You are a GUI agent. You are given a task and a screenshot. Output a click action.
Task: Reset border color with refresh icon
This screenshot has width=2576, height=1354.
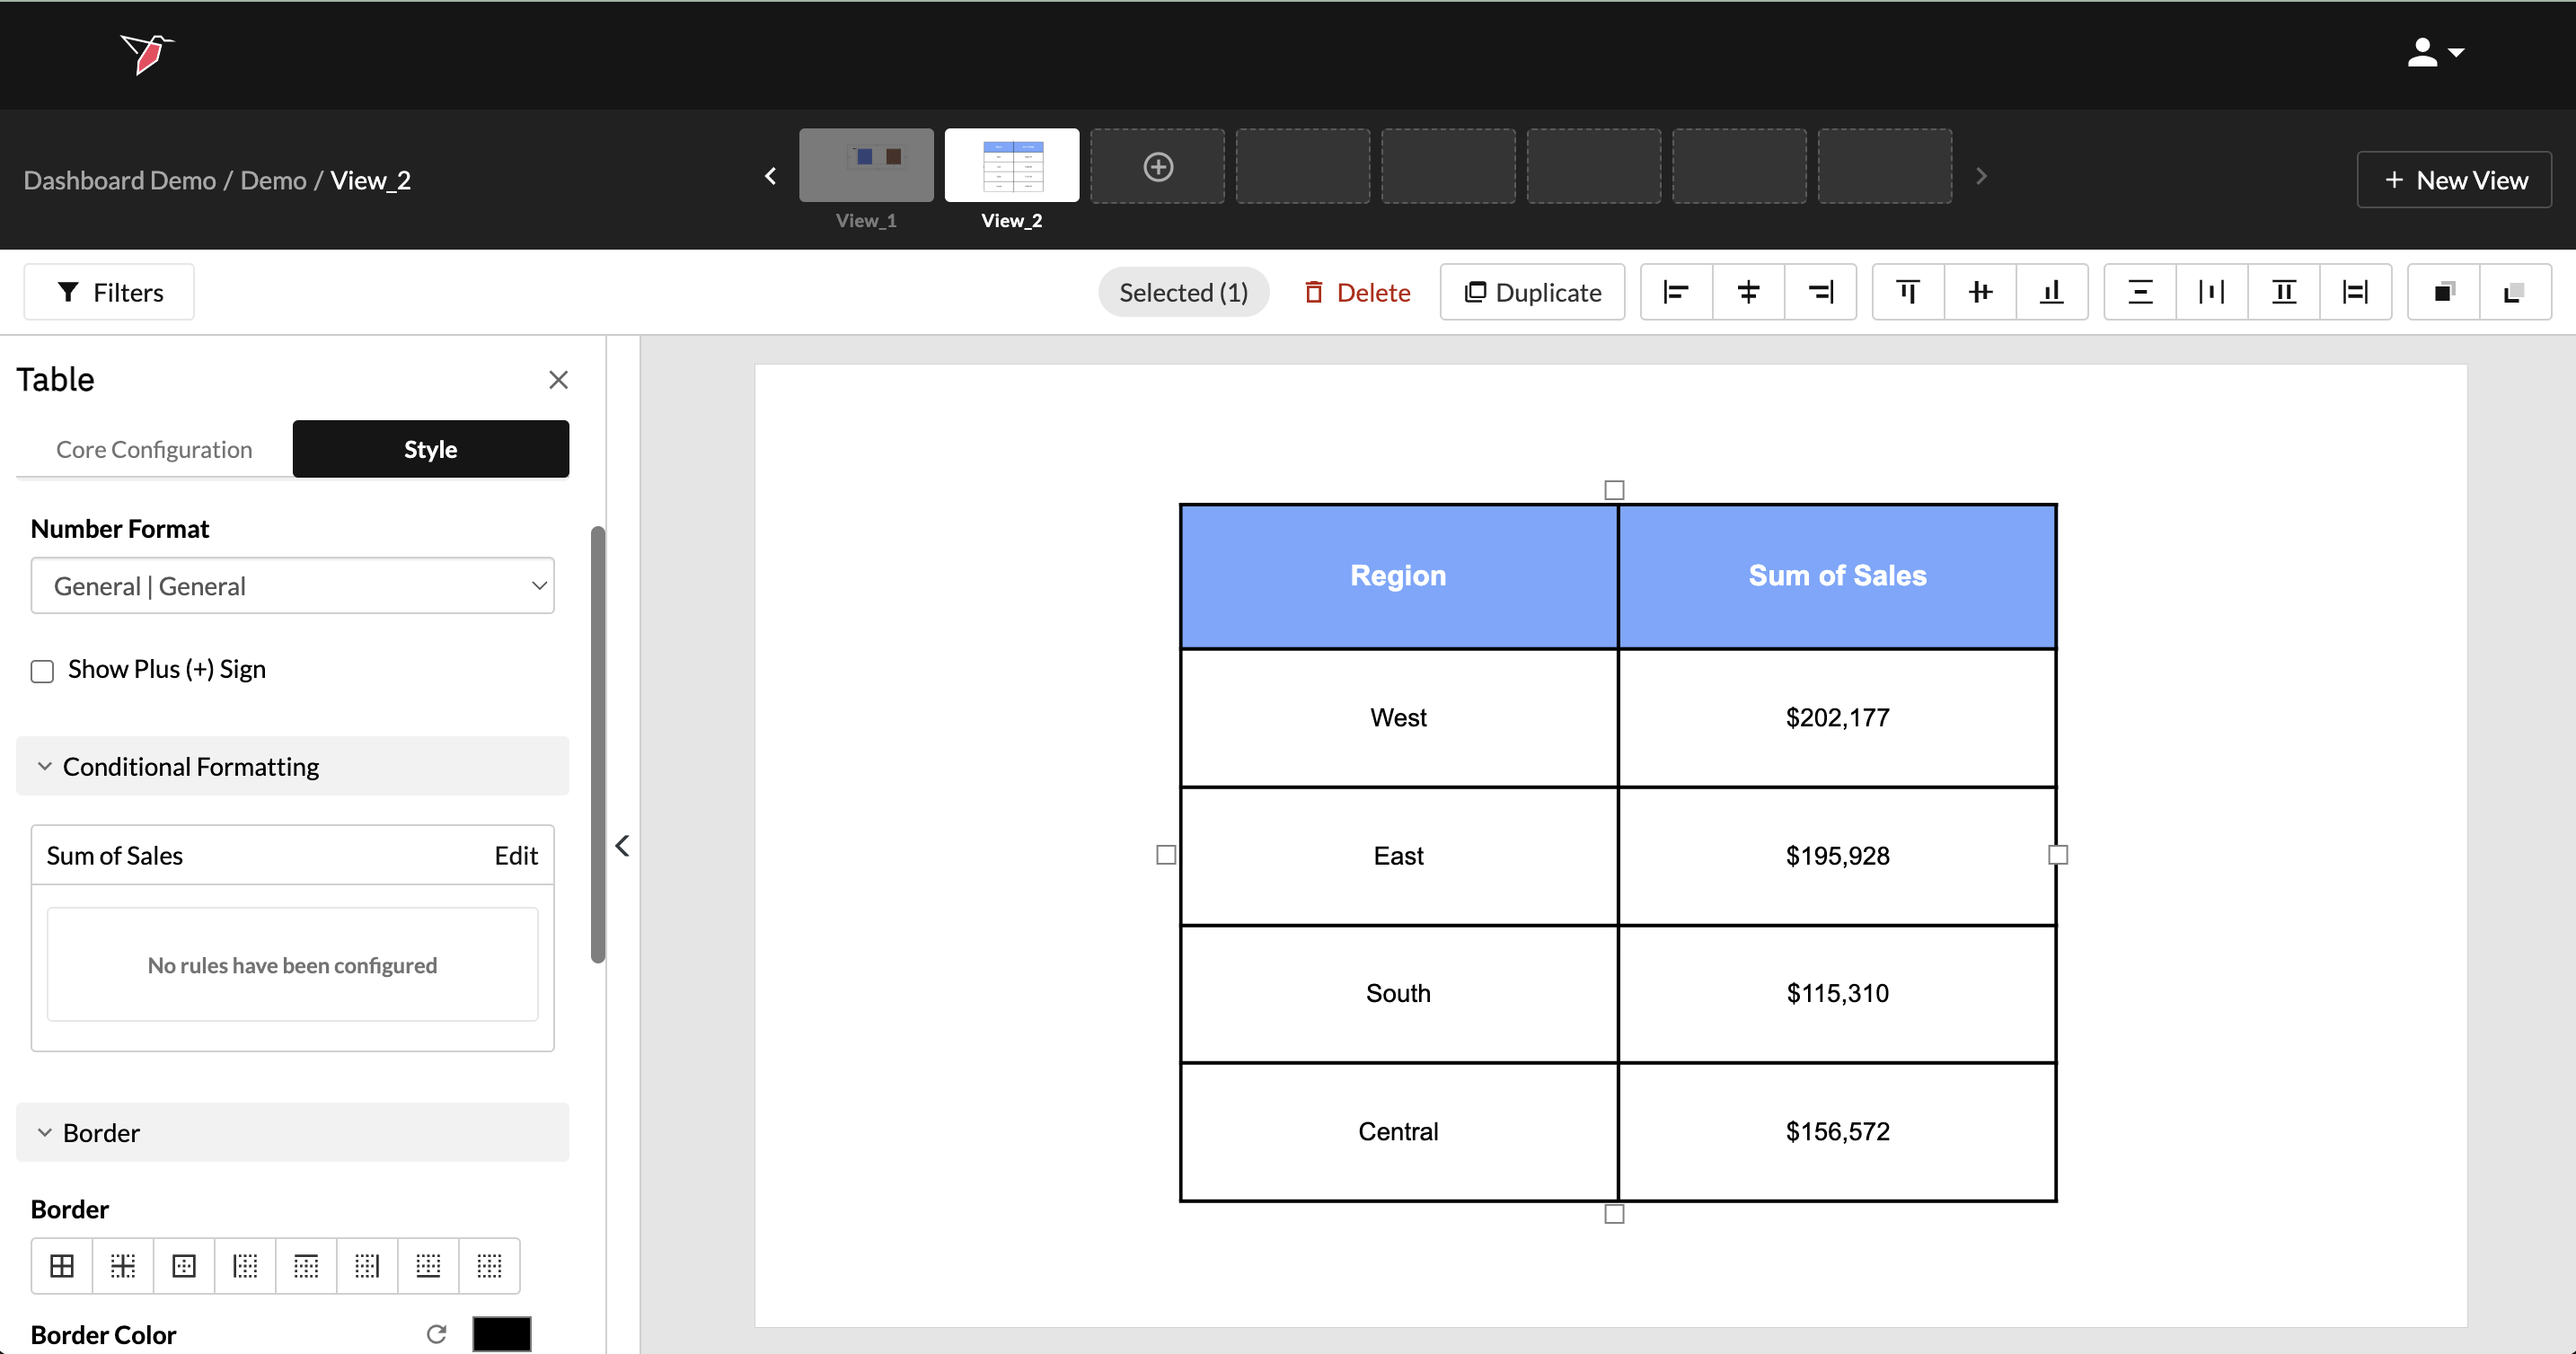436,1334
